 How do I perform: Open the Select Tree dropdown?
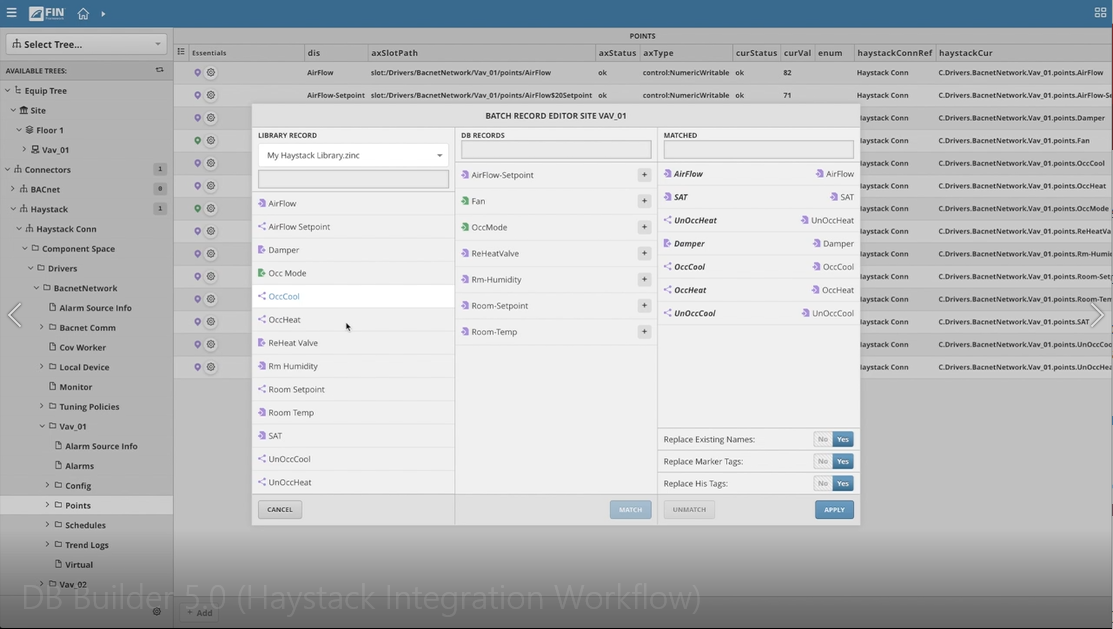point(87,44)
